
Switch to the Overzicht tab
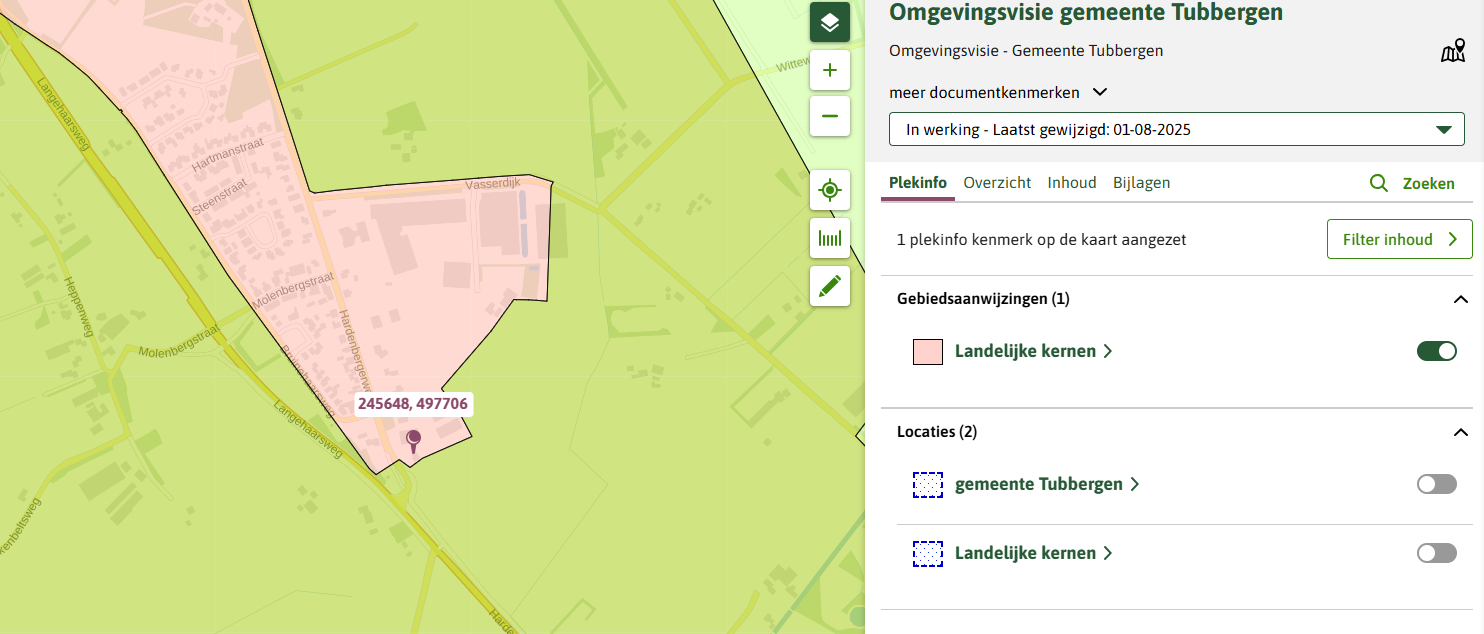(997, 183)
